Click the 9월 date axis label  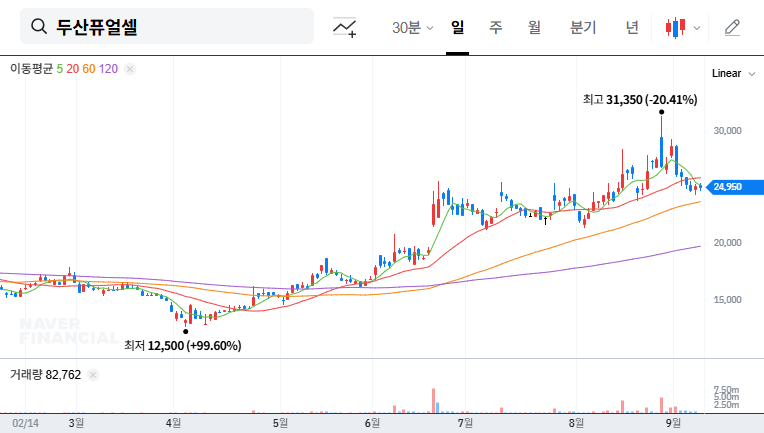(x=673, y=423)
